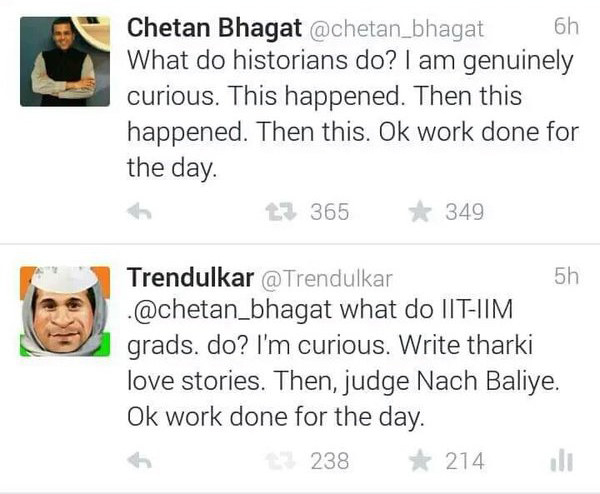Open the @Trendulkar handle
600x494 pixels.
(327, 279)
